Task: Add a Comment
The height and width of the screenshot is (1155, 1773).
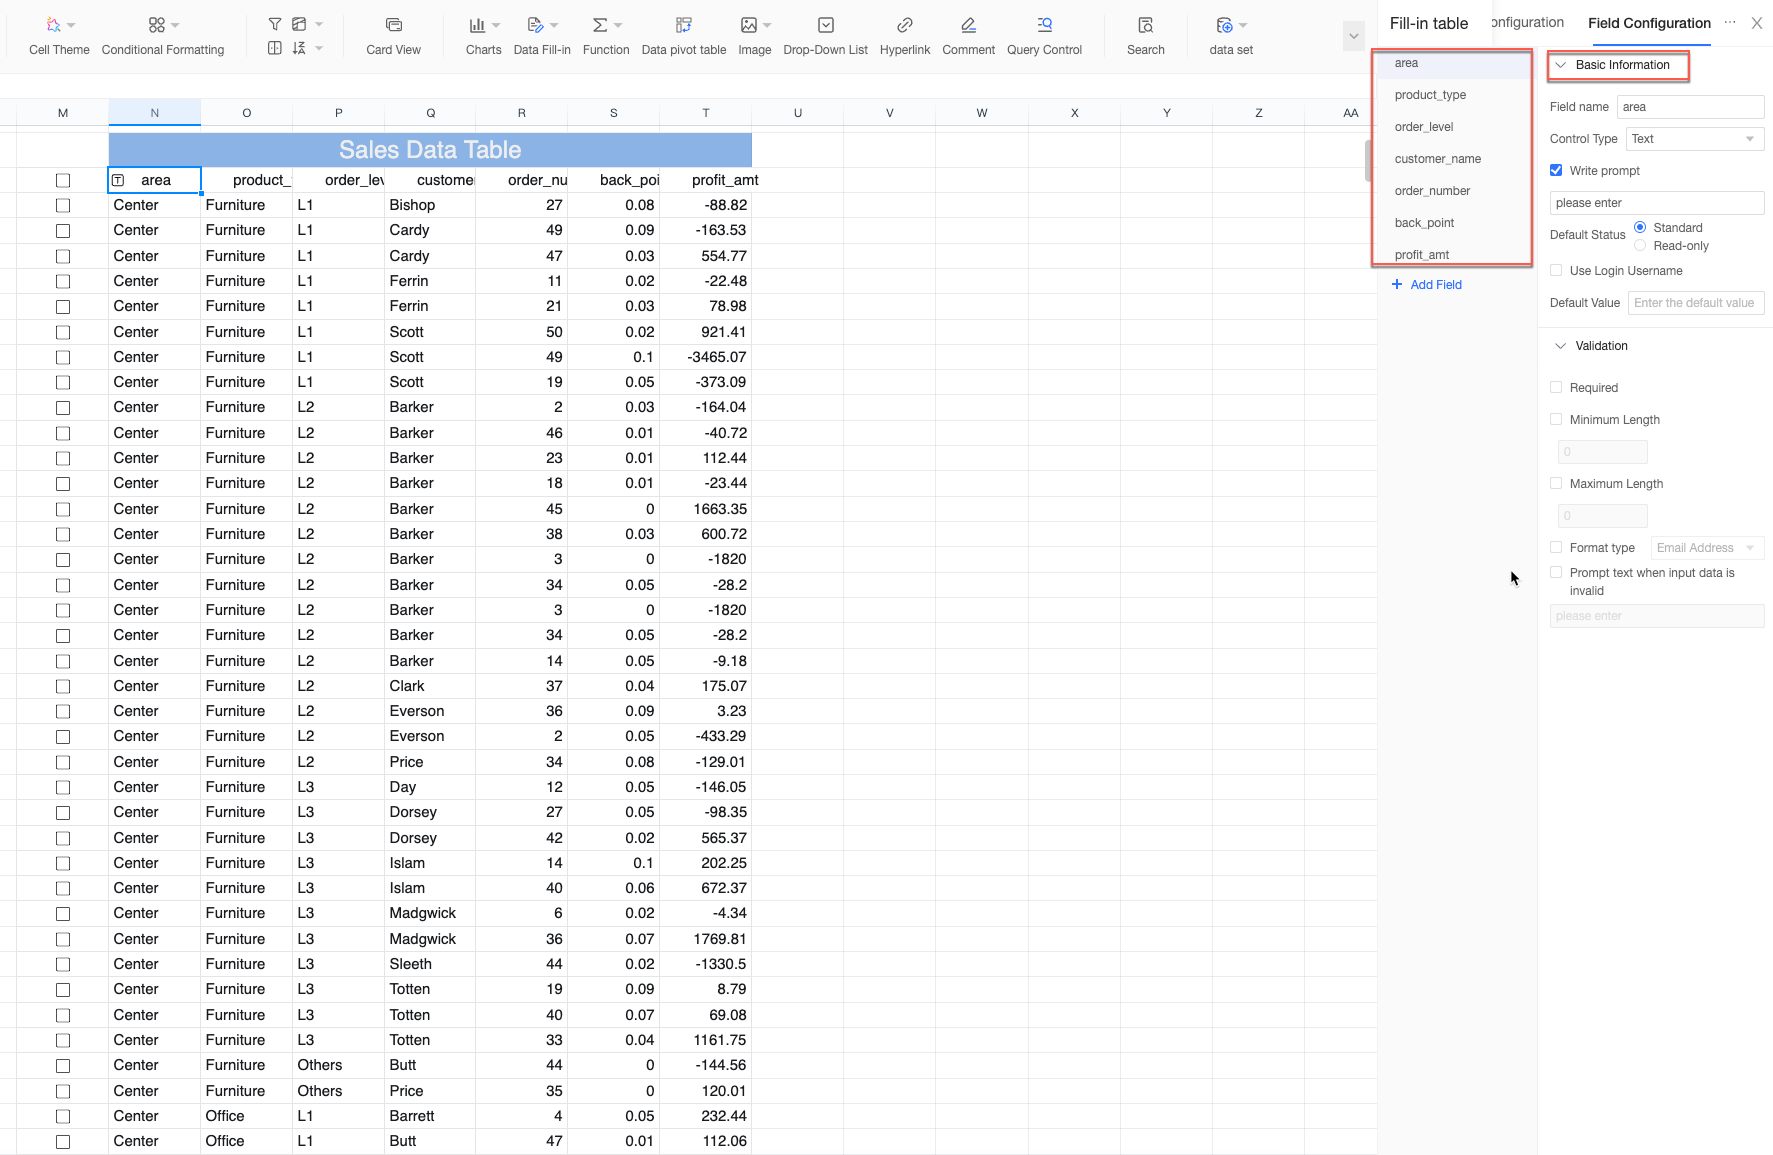Action: click(x=968, y=35)
